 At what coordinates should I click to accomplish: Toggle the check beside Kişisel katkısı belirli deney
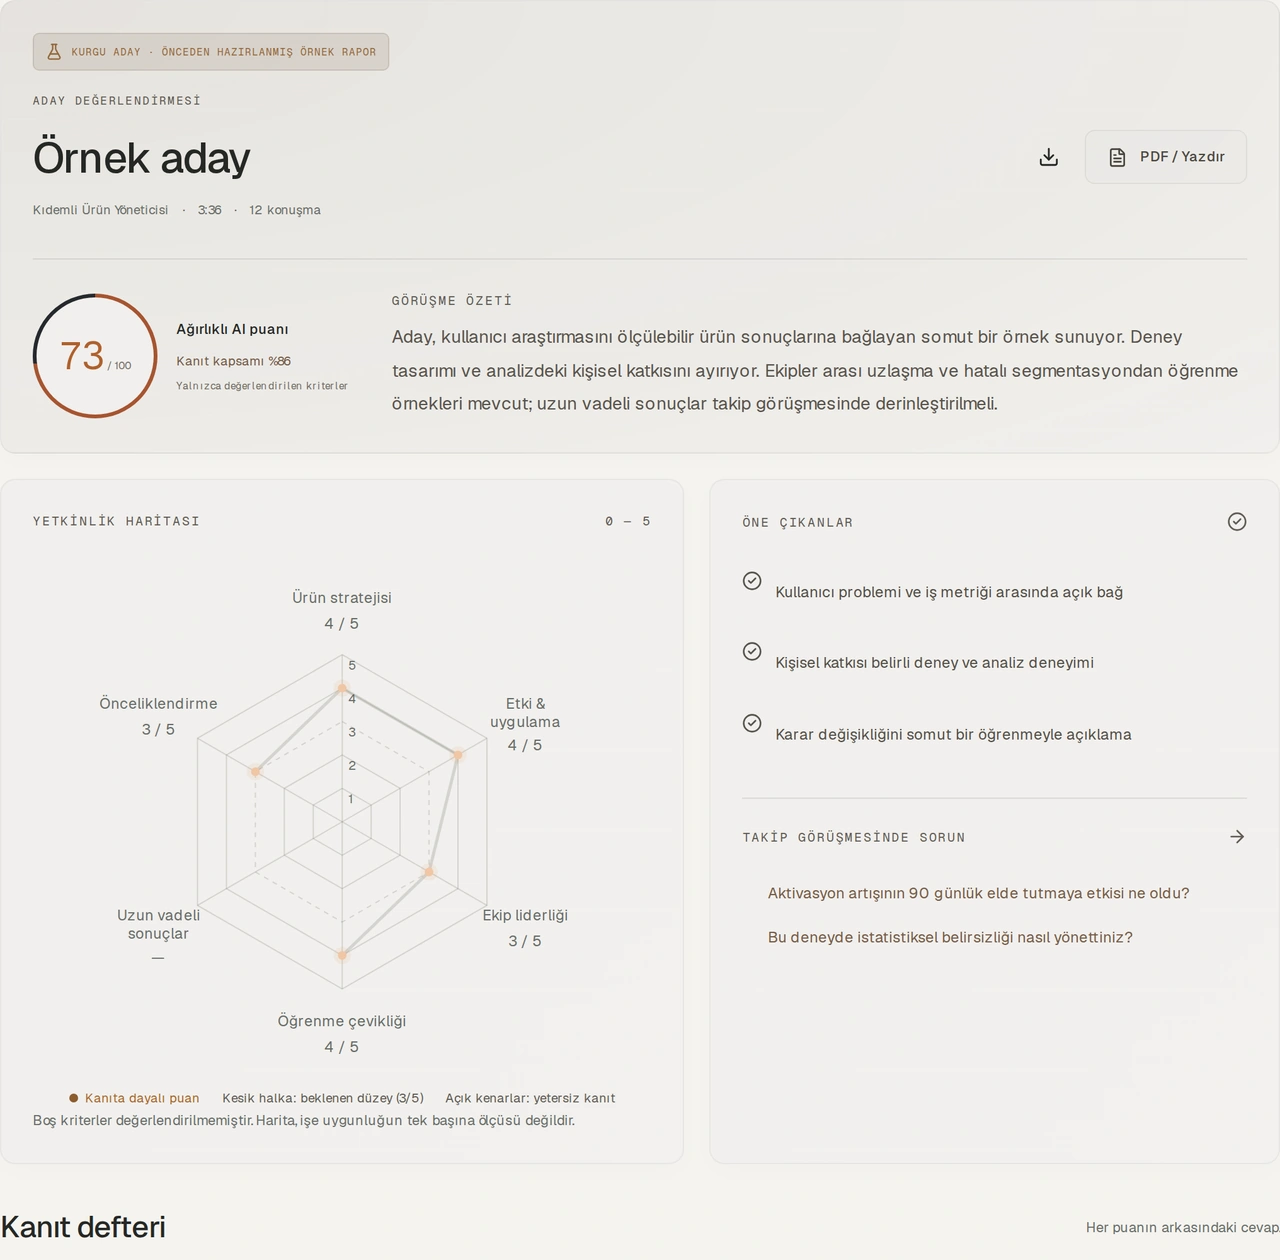point(752,652)
